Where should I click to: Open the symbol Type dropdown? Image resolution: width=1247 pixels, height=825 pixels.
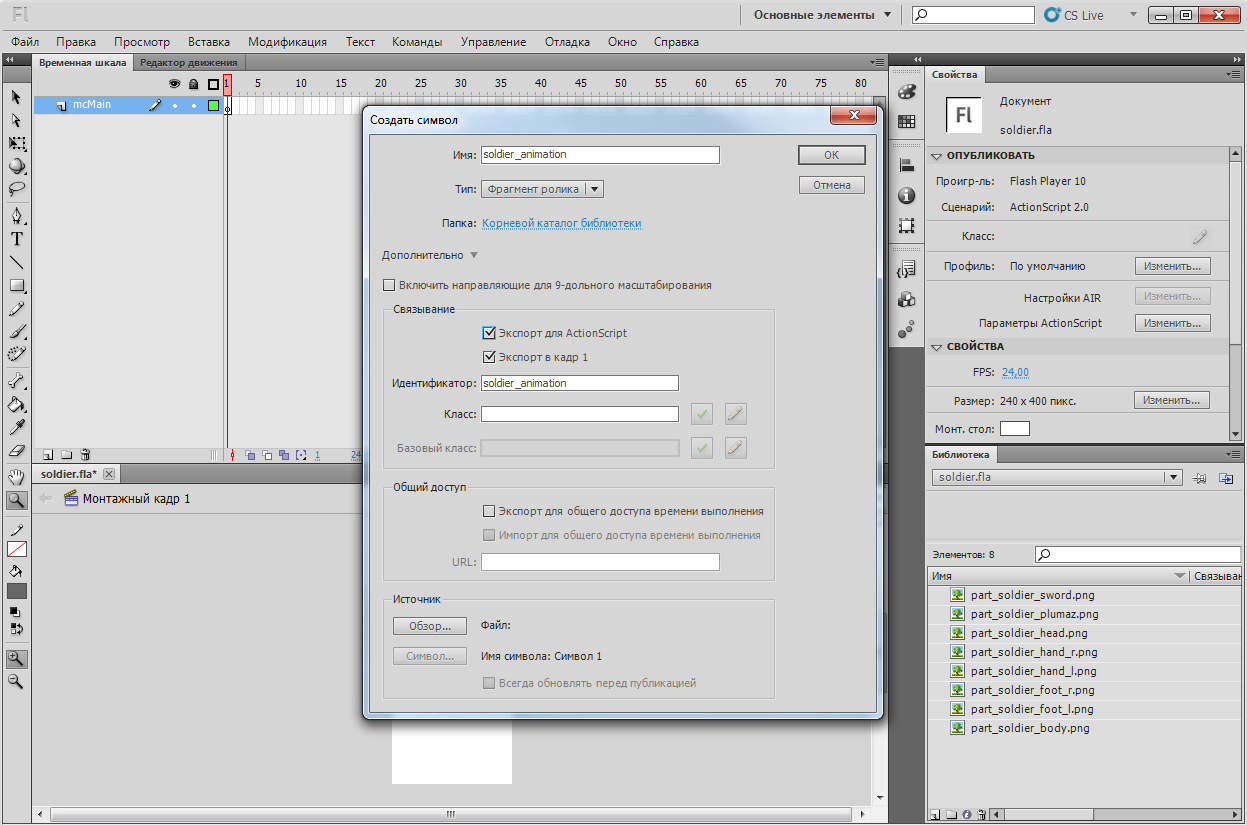pos(593,189)
